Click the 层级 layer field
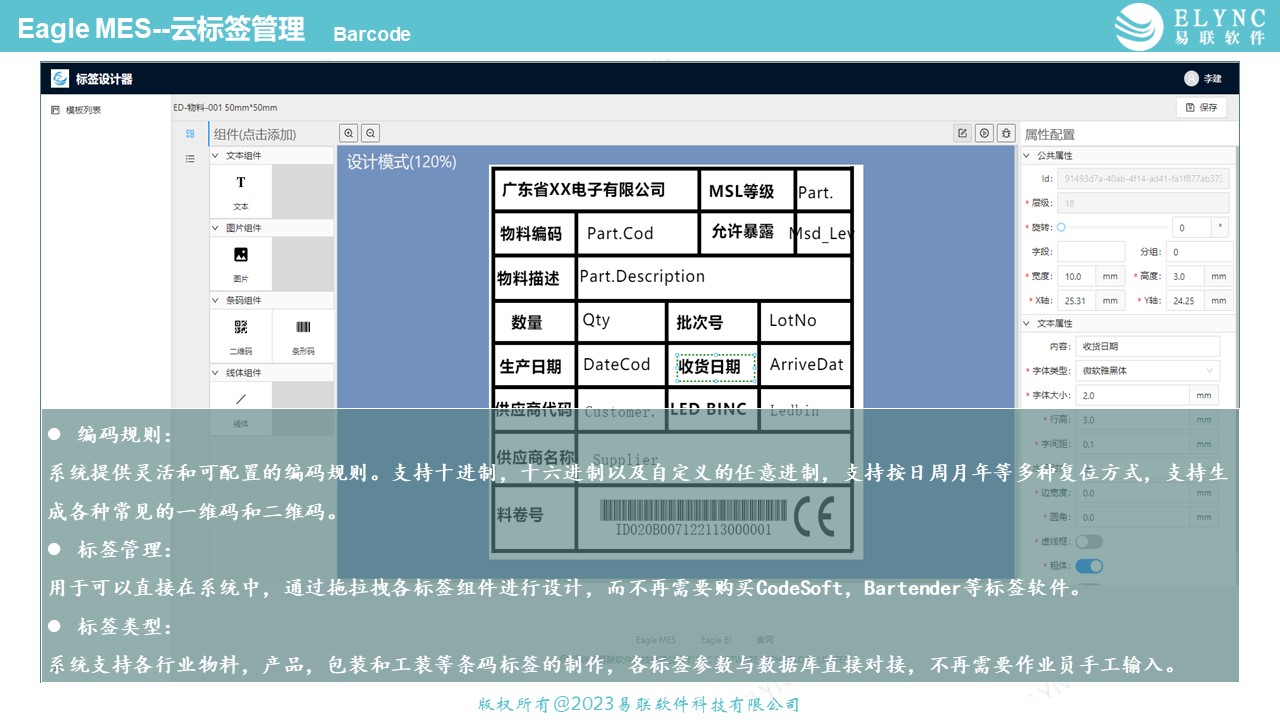Image resolution: width=1280 pixels, height=720 pixels. click(1143, 203)
